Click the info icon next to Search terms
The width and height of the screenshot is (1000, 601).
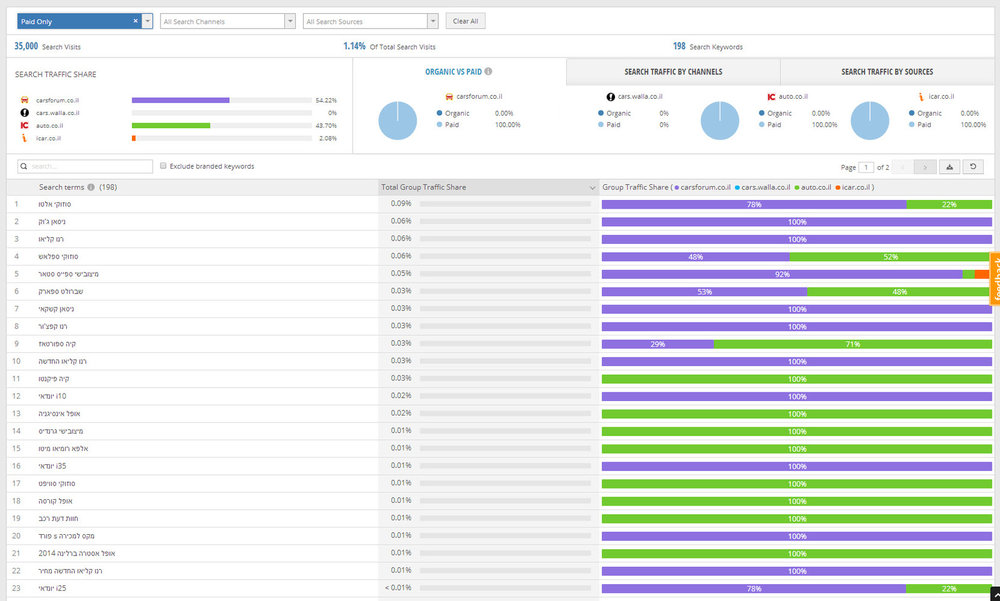[91, 187]
